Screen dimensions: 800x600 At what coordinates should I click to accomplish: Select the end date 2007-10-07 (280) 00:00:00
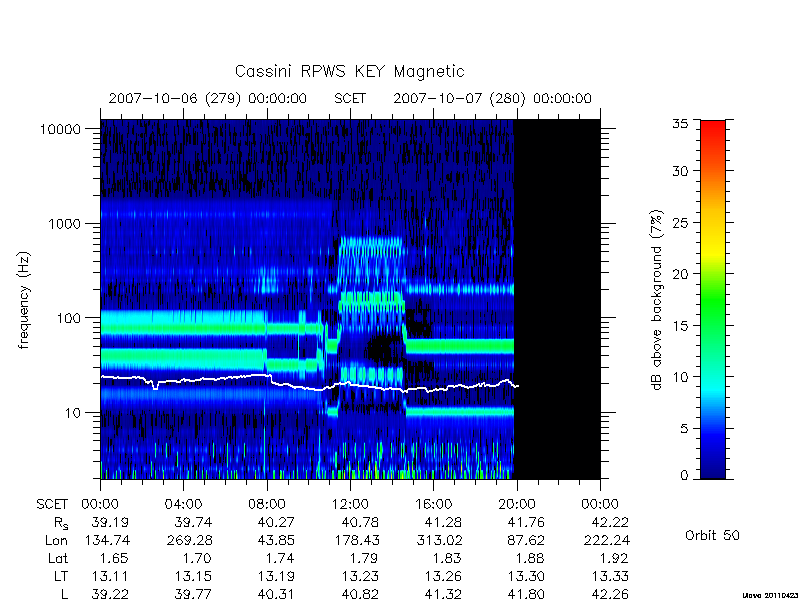pyautogui.click(x=492, y=98)
